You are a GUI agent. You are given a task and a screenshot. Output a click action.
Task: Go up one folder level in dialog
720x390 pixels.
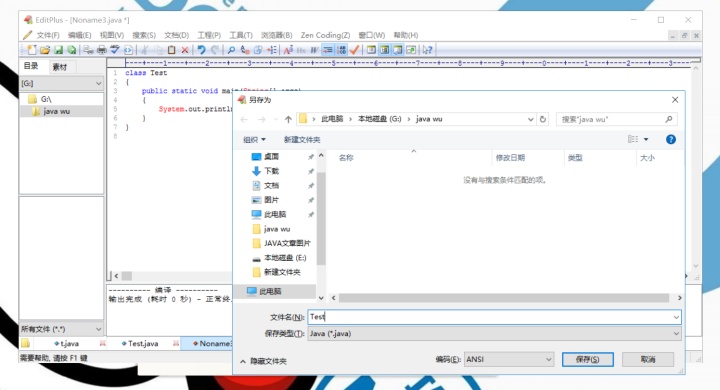click(288, 119)
